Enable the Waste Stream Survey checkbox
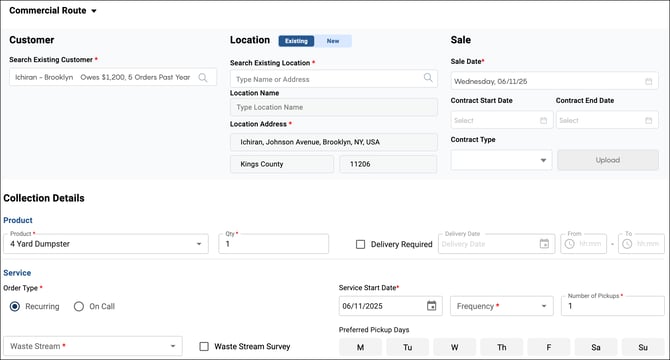Screen dimensions: 670x360 (x=204, y=346)
